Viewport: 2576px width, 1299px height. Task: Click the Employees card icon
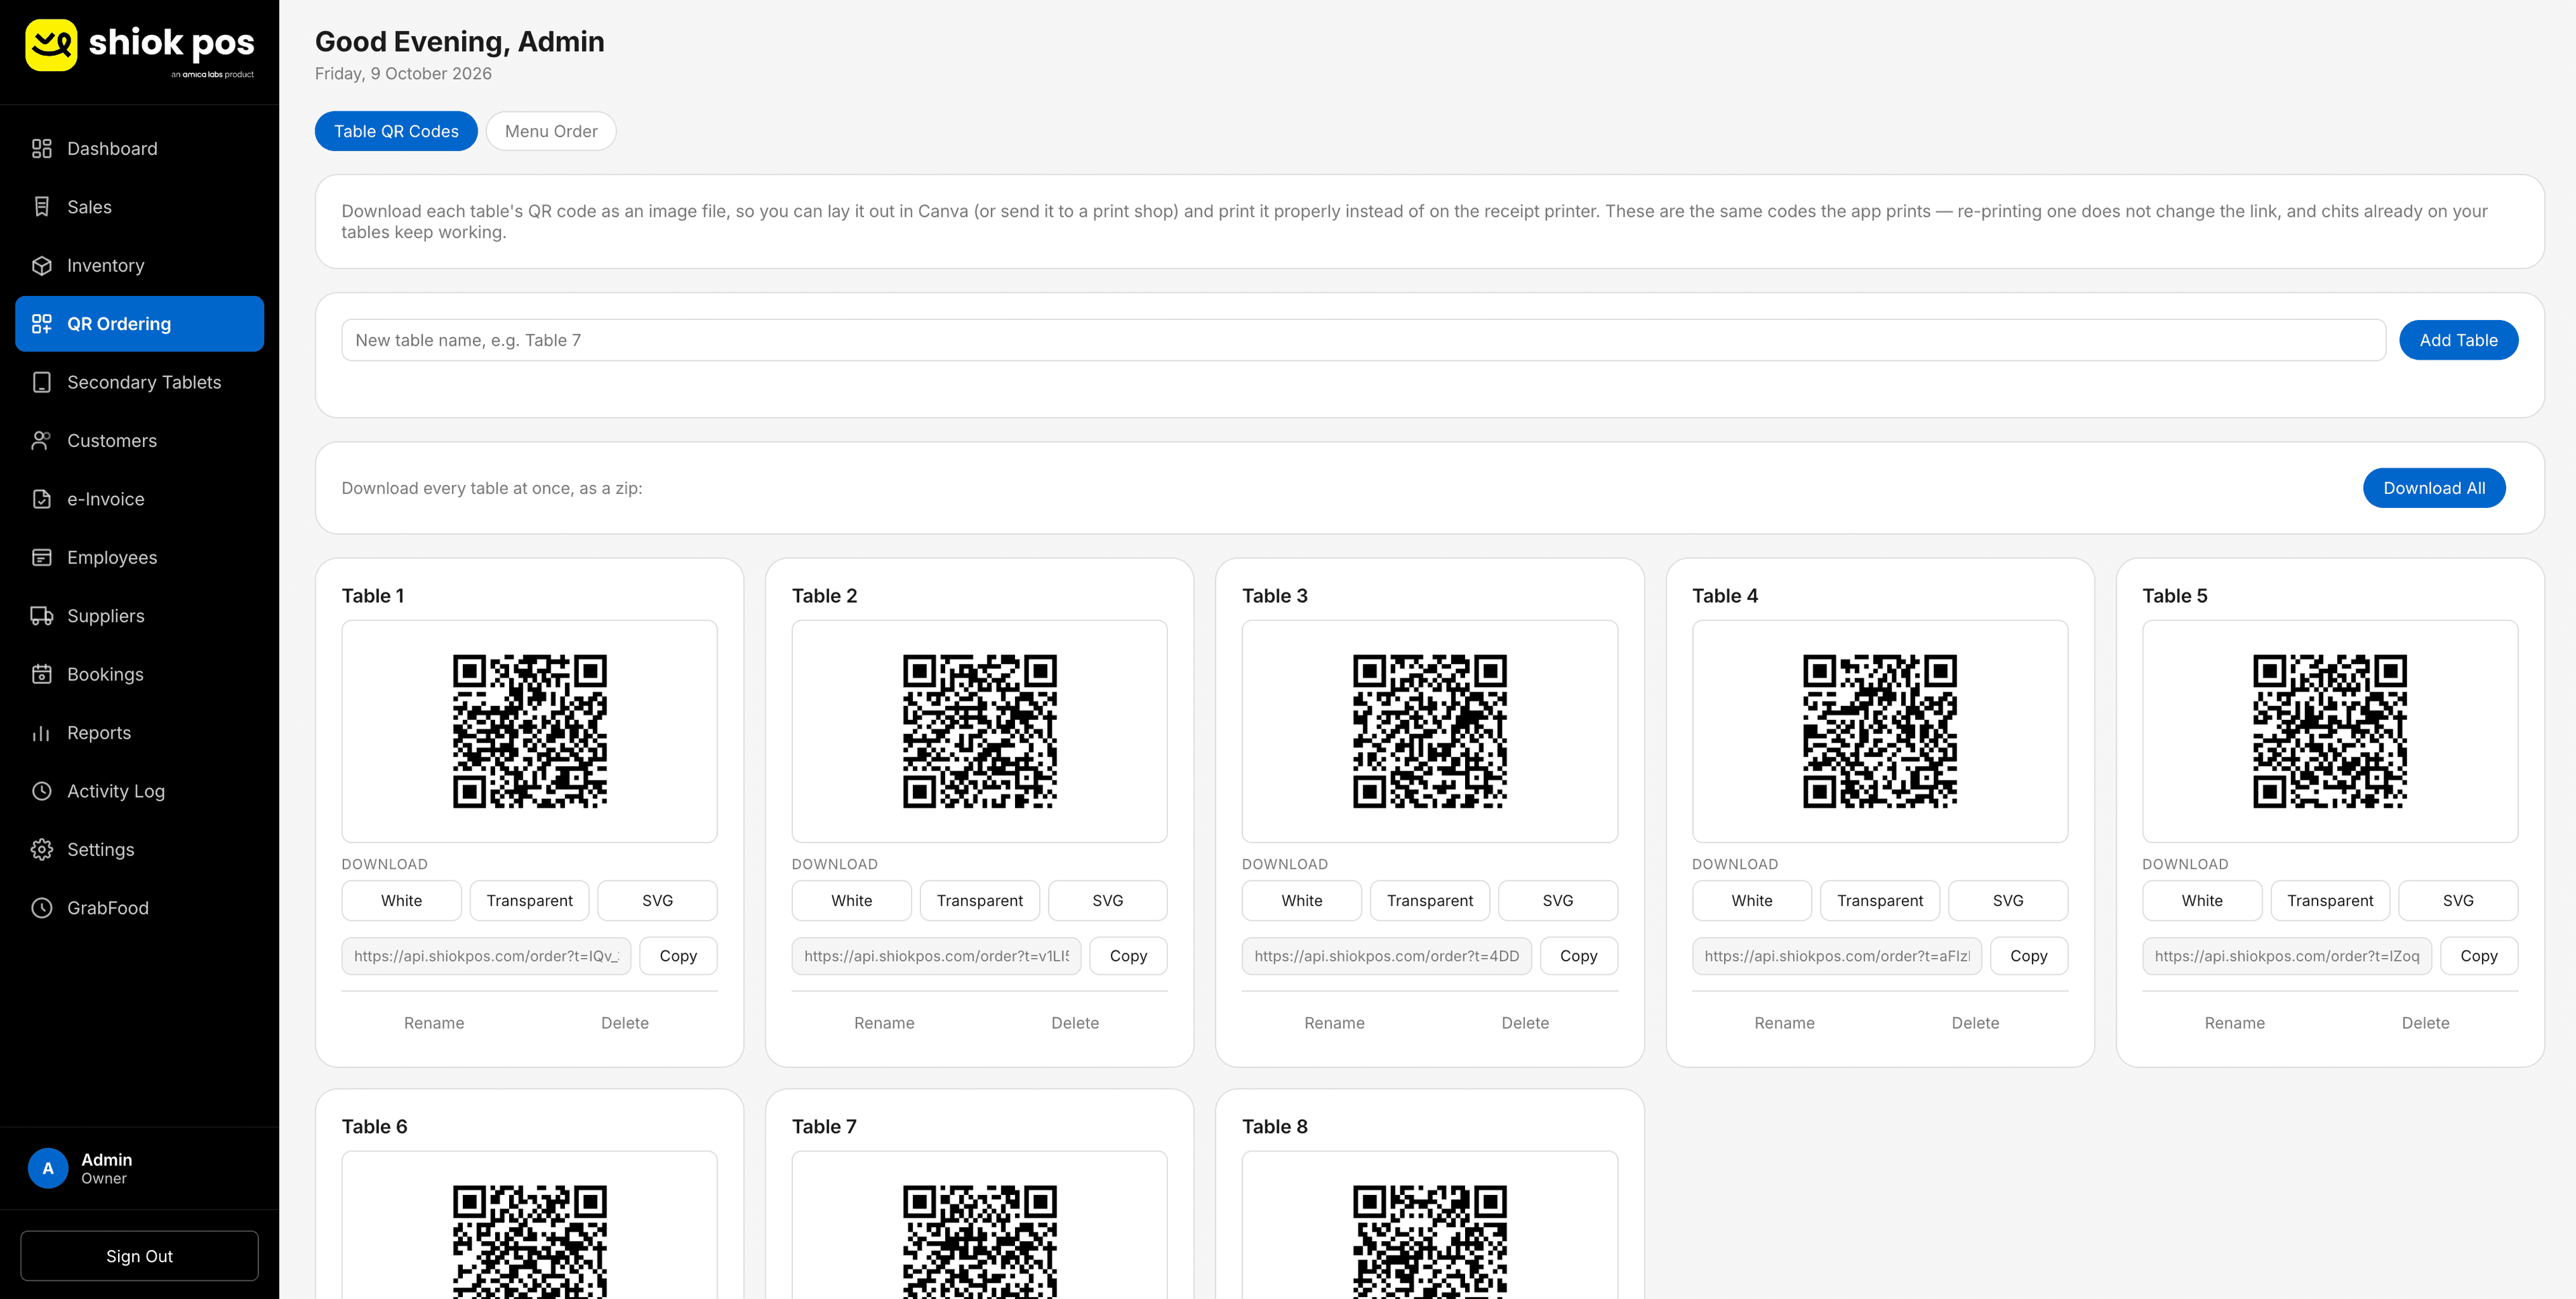[x=41, y=558]
